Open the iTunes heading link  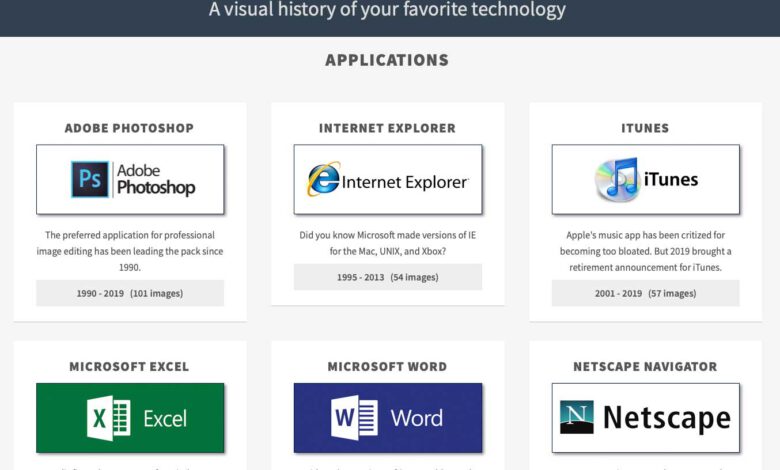coord(645,128)
